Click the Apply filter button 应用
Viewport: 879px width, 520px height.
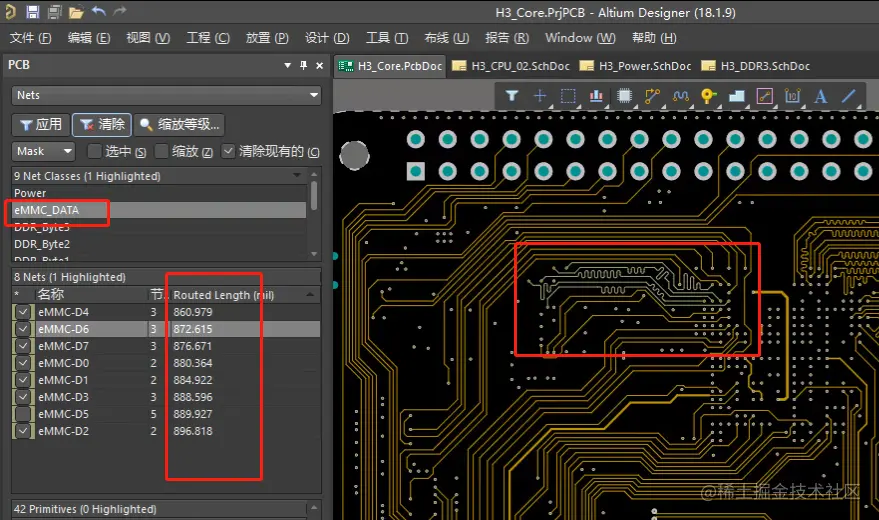point(41,124)
